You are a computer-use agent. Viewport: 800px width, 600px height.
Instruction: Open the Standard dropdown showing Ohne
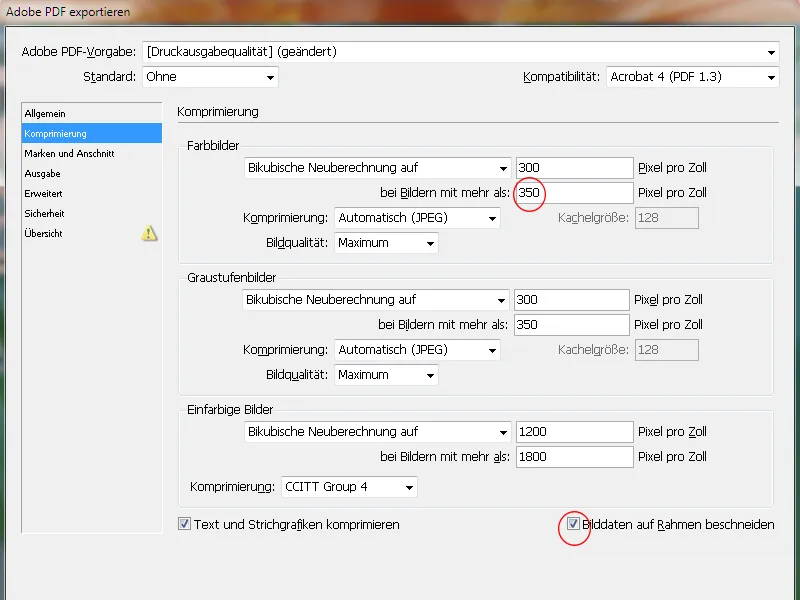pyautogui.click(x=210, y=77)
